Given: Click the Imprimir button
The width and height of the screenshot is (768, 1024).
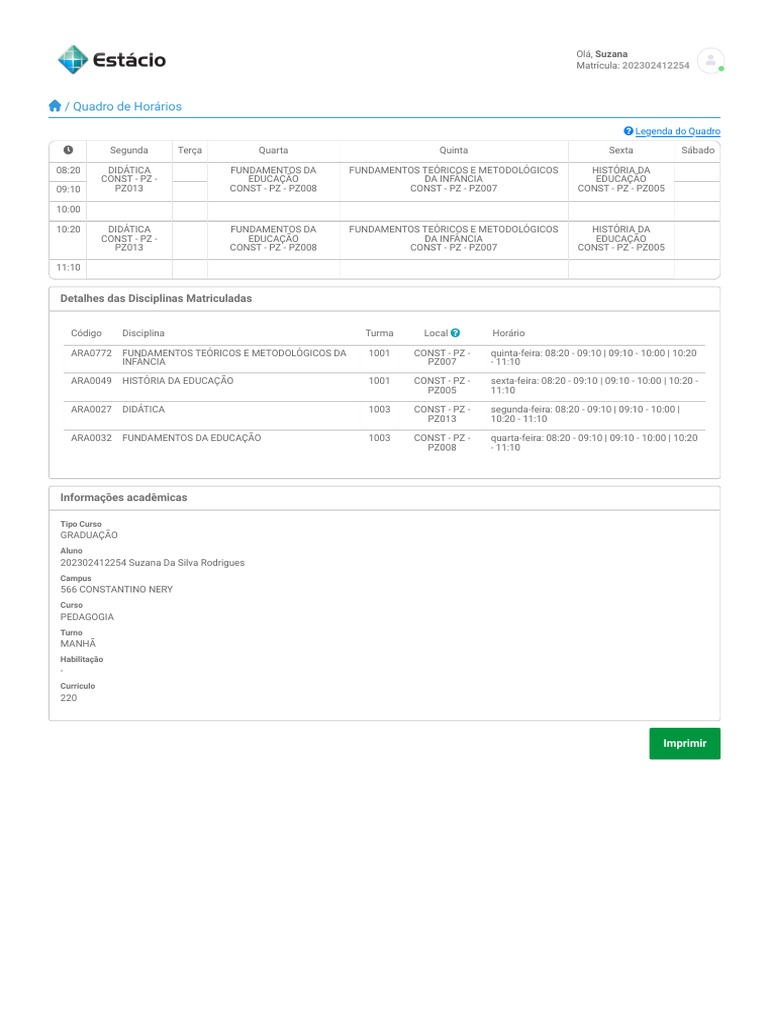Looking at the screenshot, I should [684, 743].
